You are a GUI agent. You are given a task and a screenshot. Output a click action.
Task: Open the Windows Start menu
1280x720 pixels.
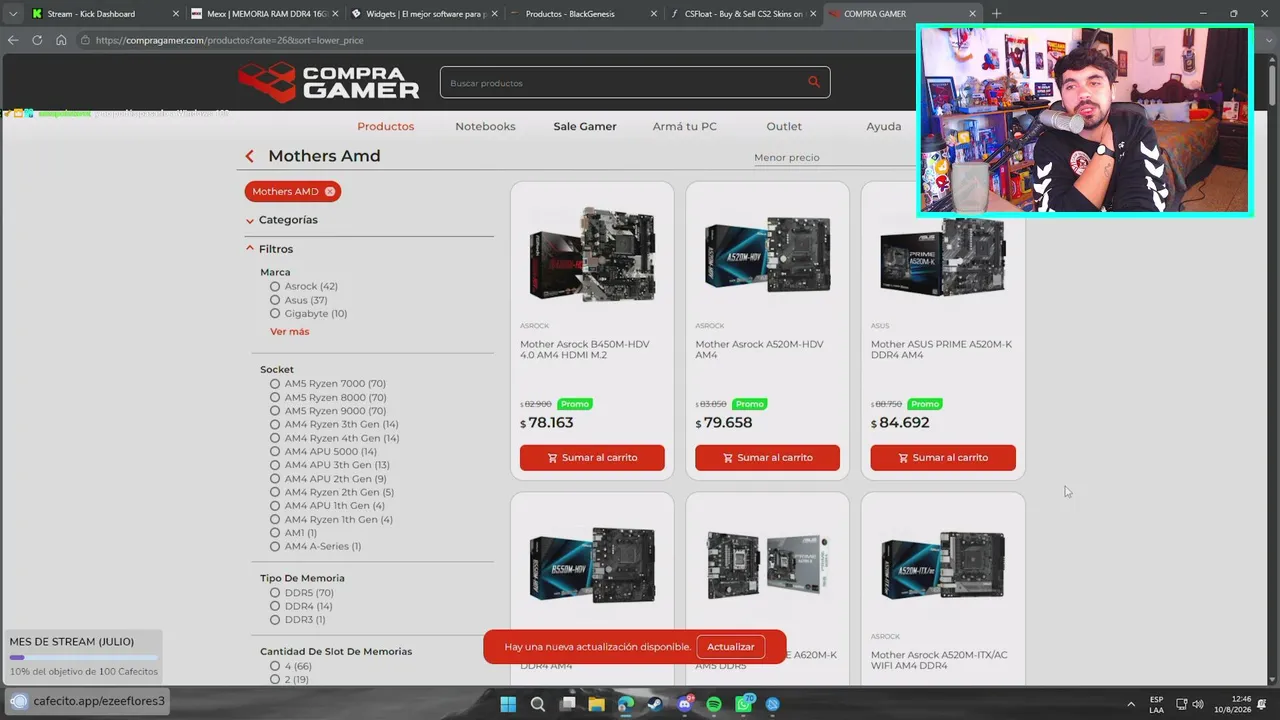508,704
